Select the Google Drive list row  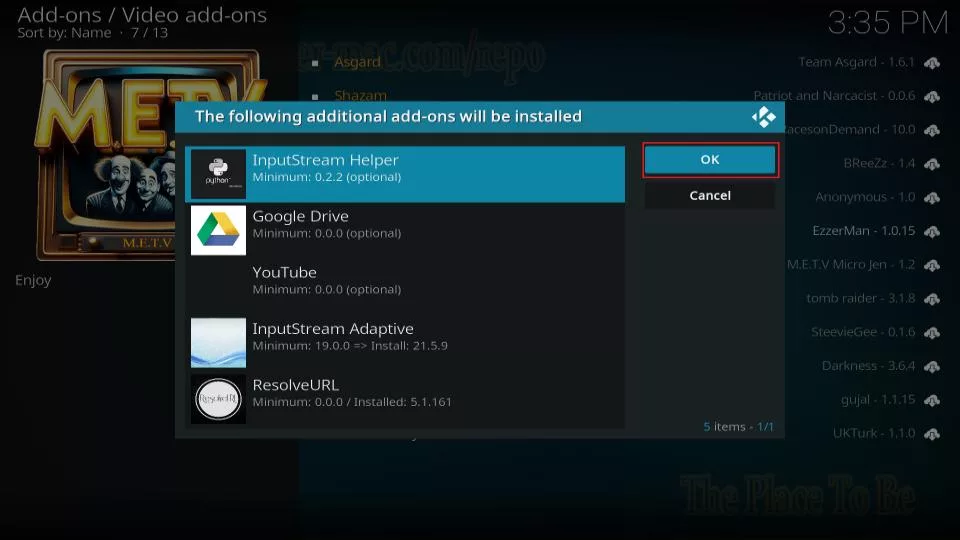405,224
